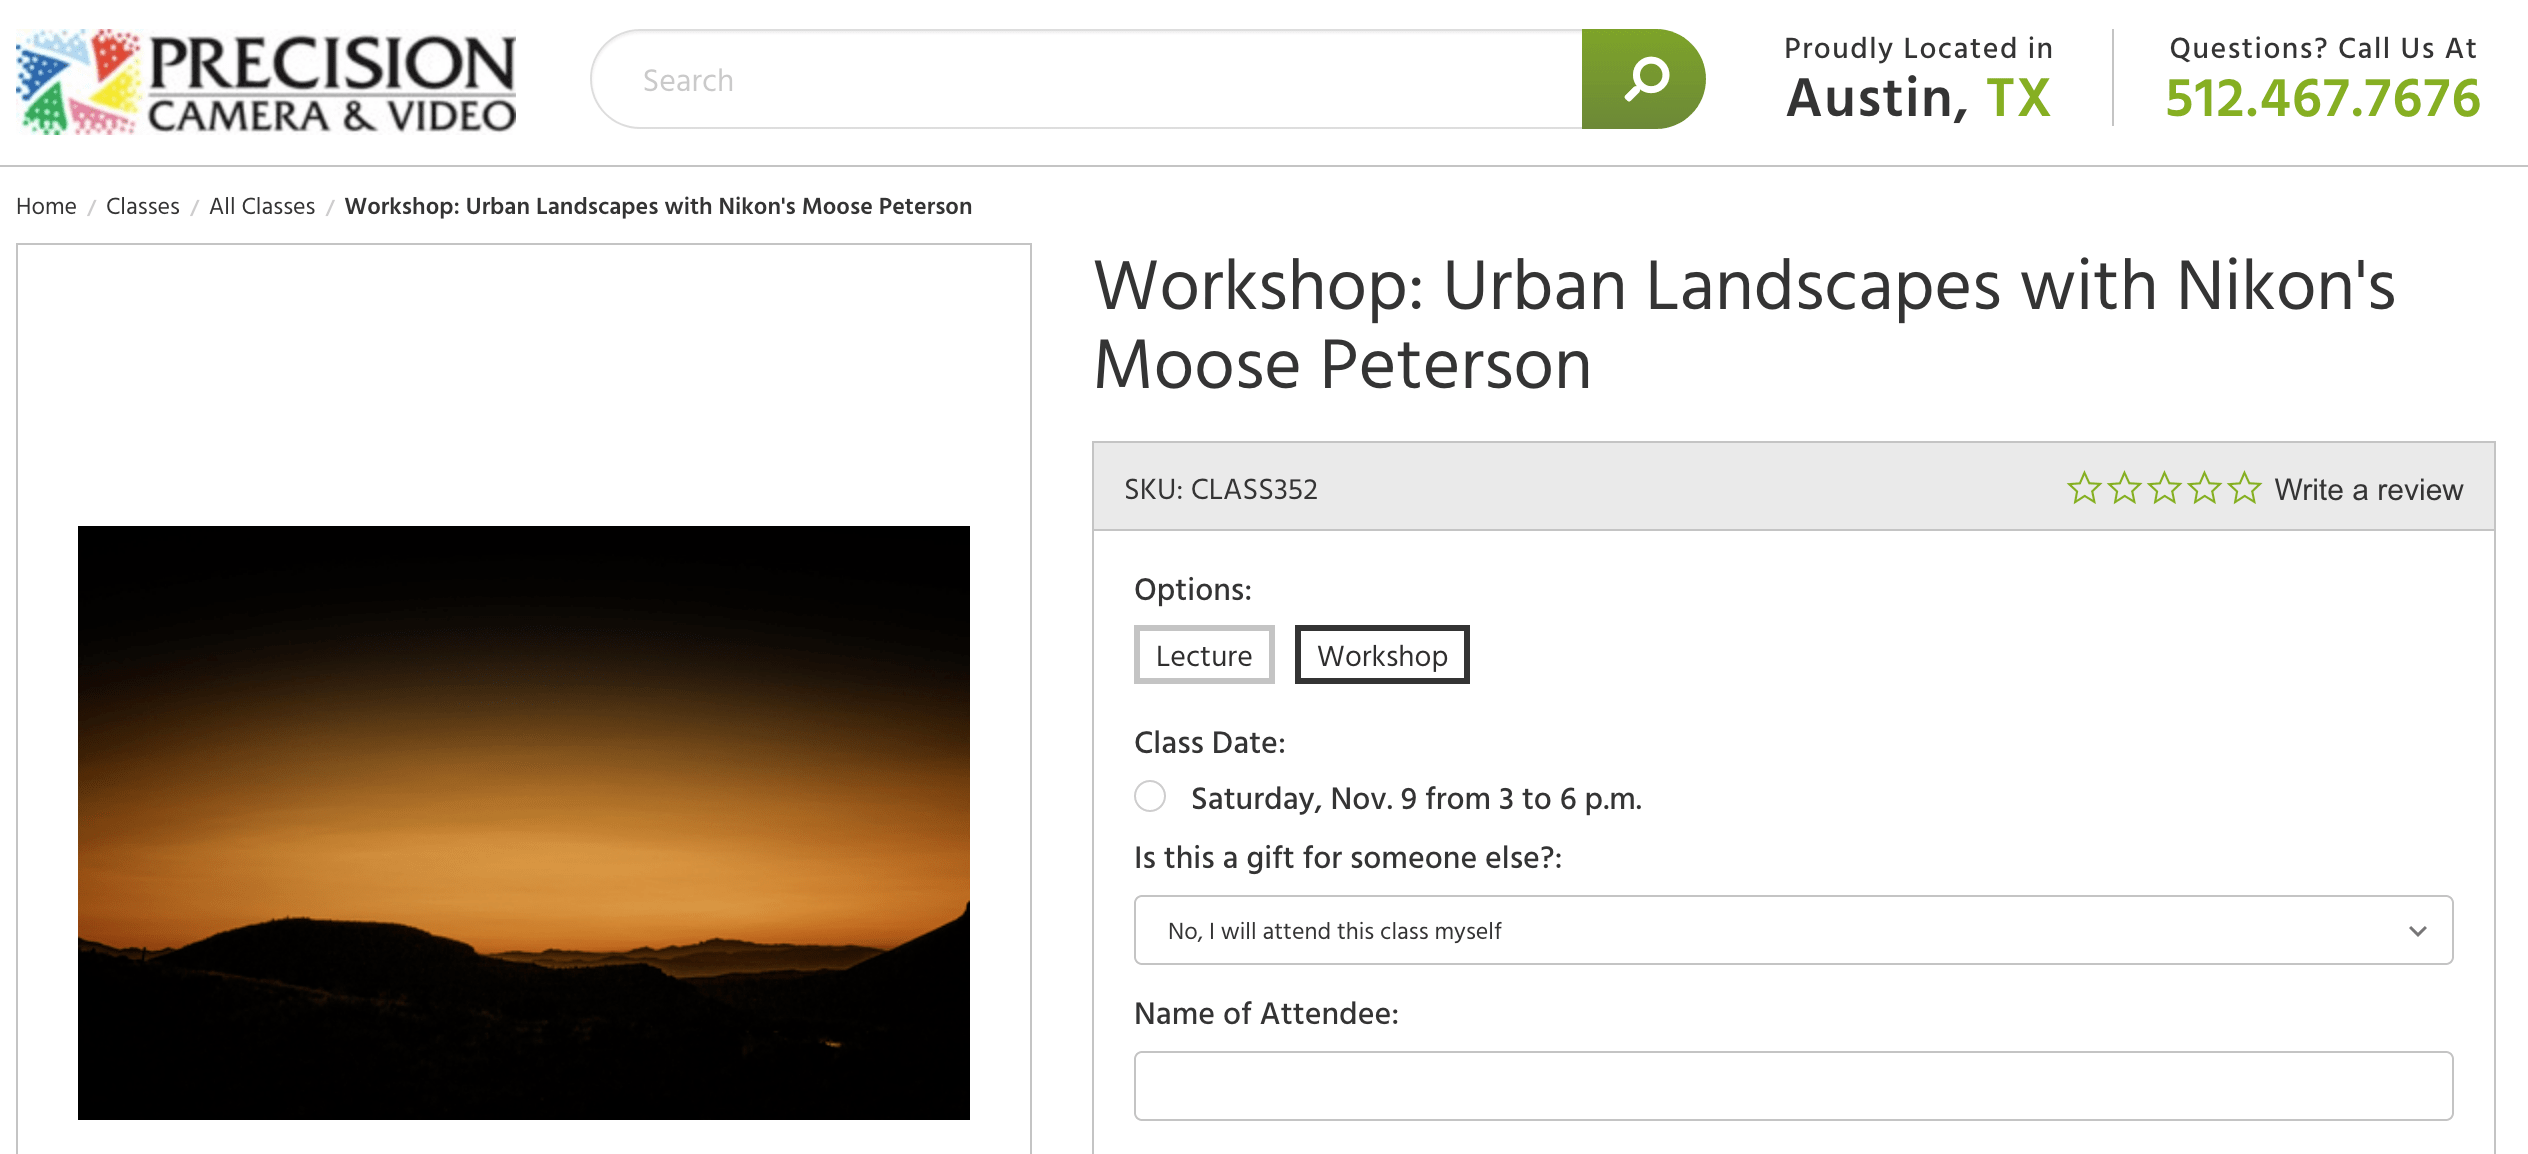Click the Name of Attendee input box

1792,1085
